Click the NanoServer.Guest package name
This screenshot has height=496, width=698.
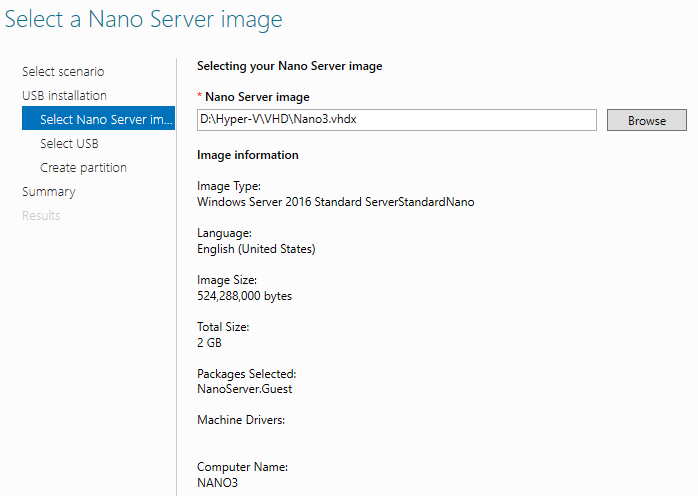click(244, 389)
